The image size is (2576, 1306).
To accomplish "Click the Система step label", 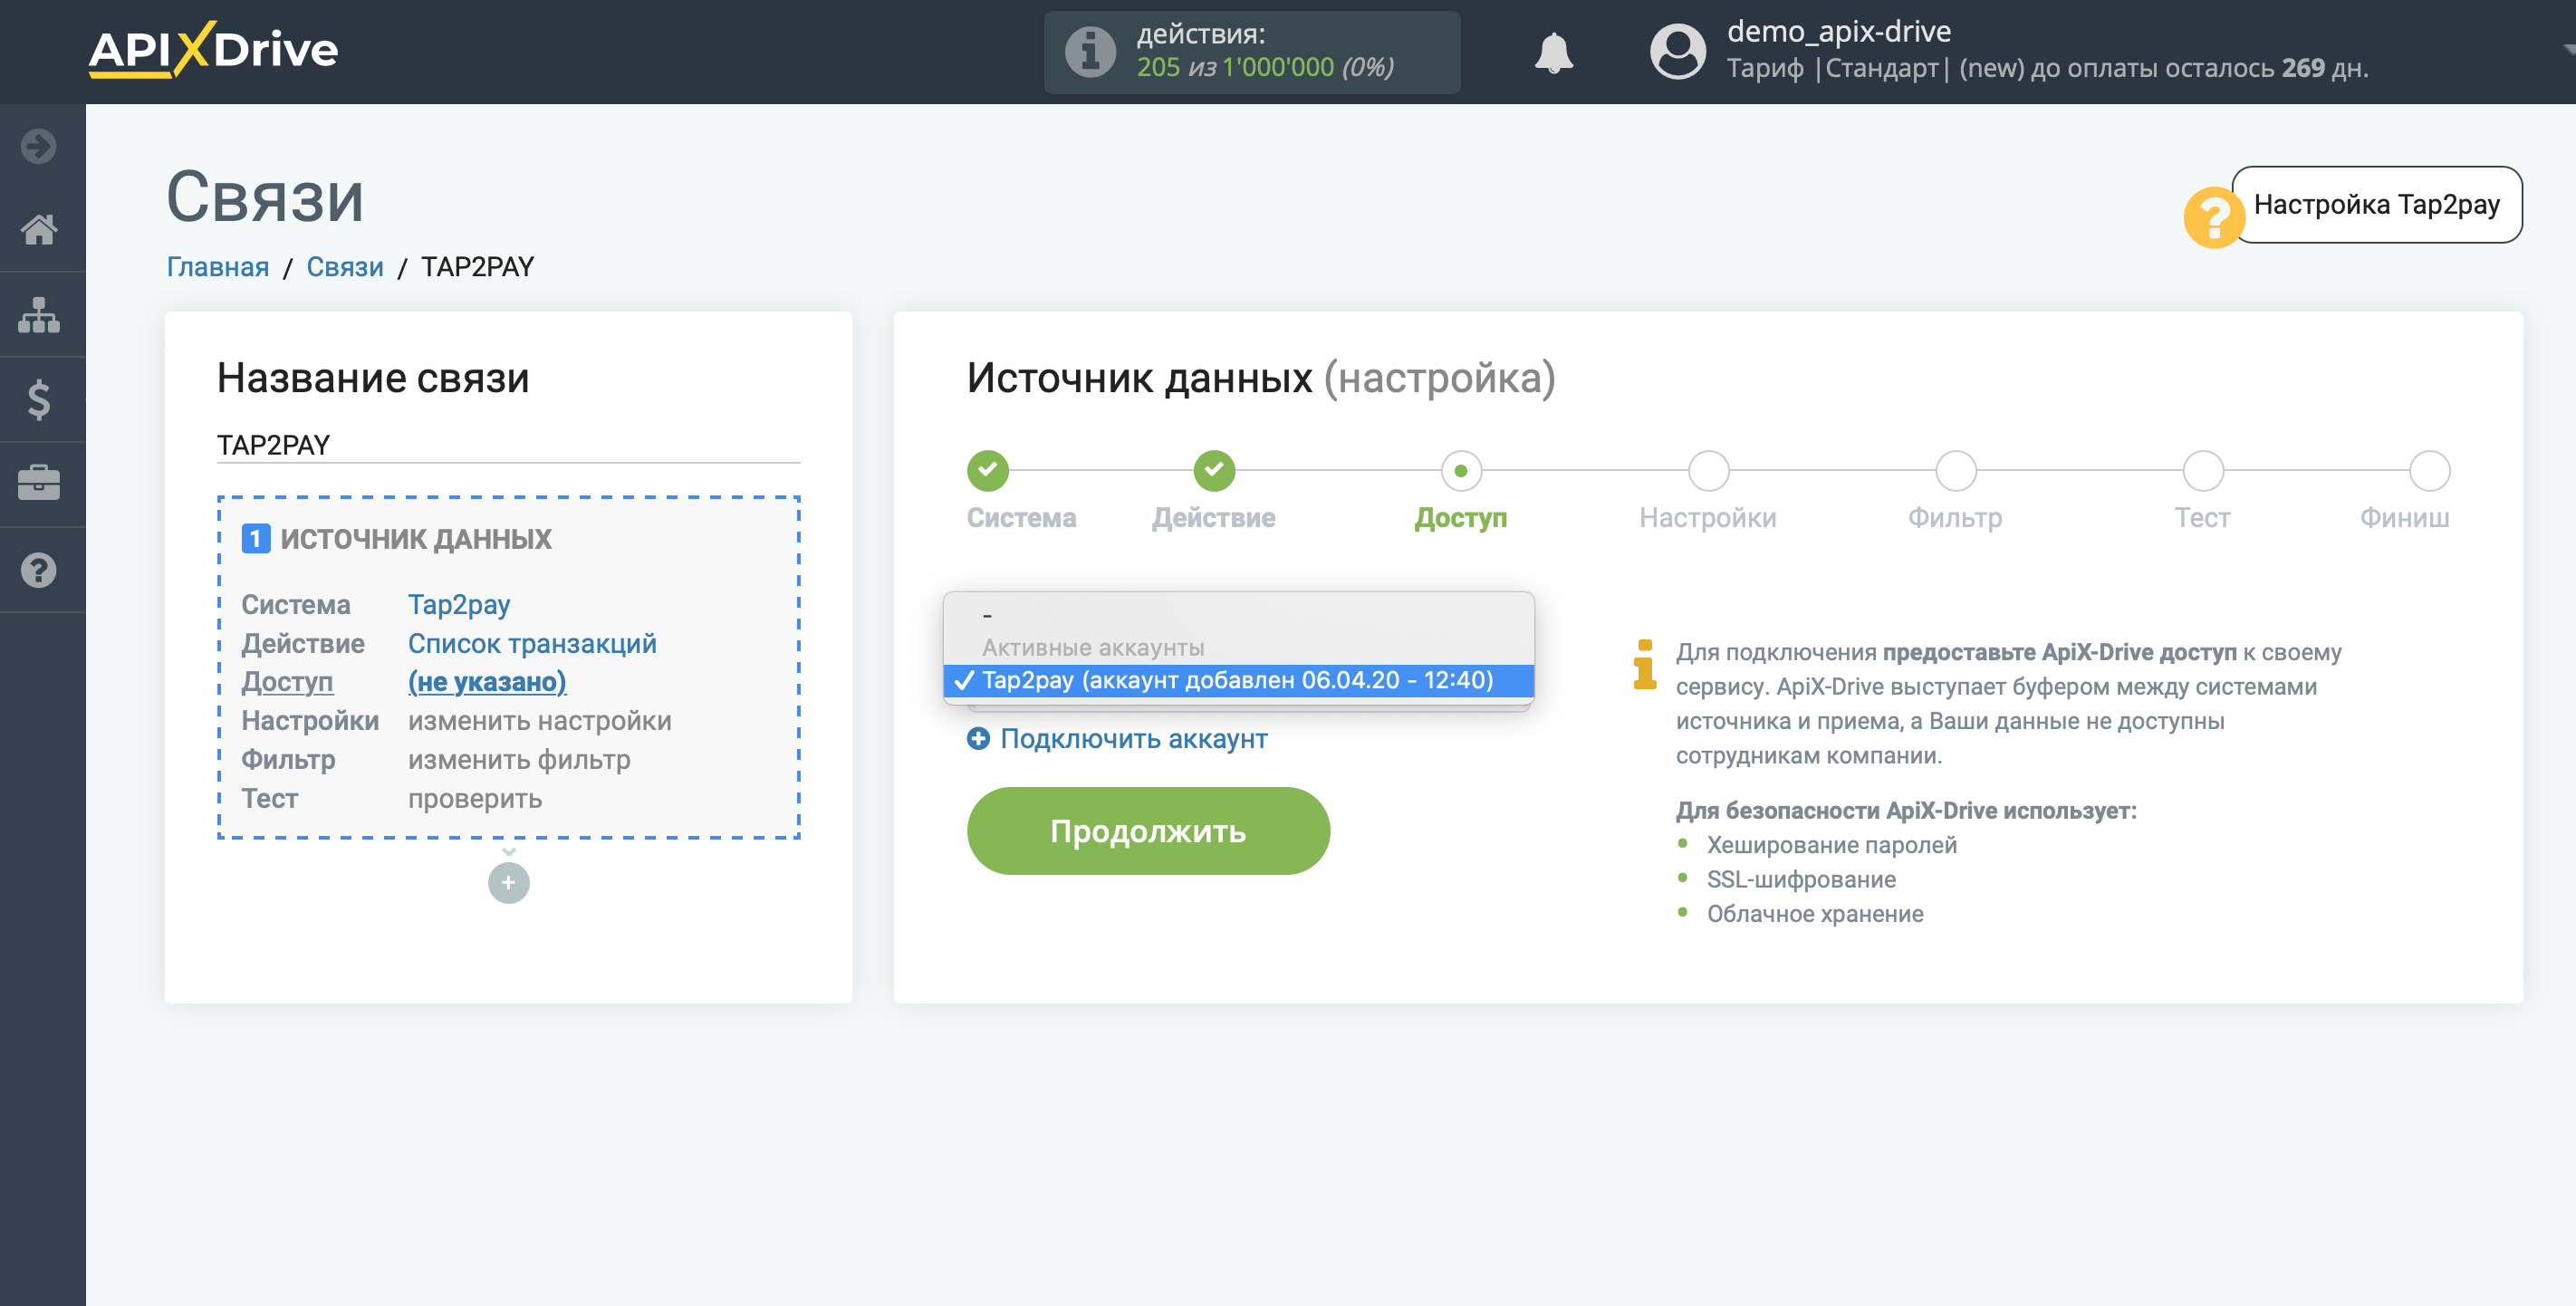I will coord(1021,518).
